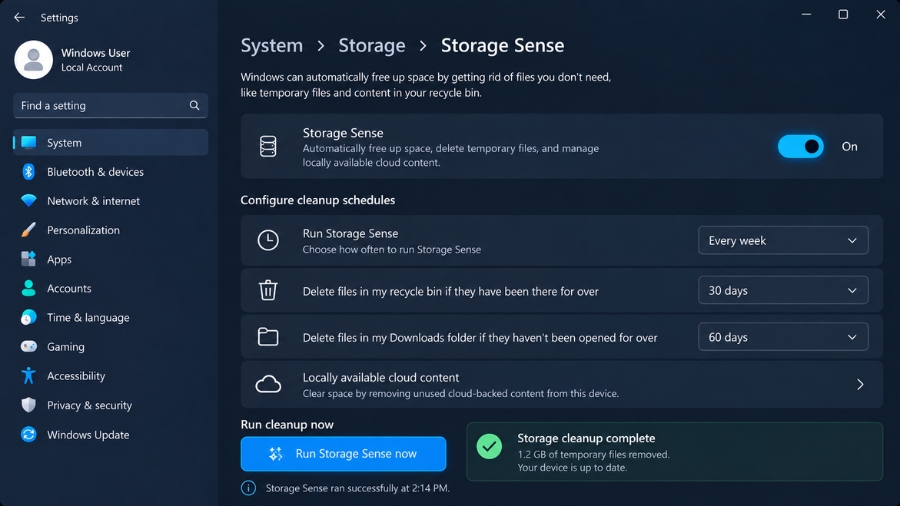Screen dimensions: 900x506
Task: Click 'Storage Sense ran successfully at 2:14 PM' text
Action: 358,488
